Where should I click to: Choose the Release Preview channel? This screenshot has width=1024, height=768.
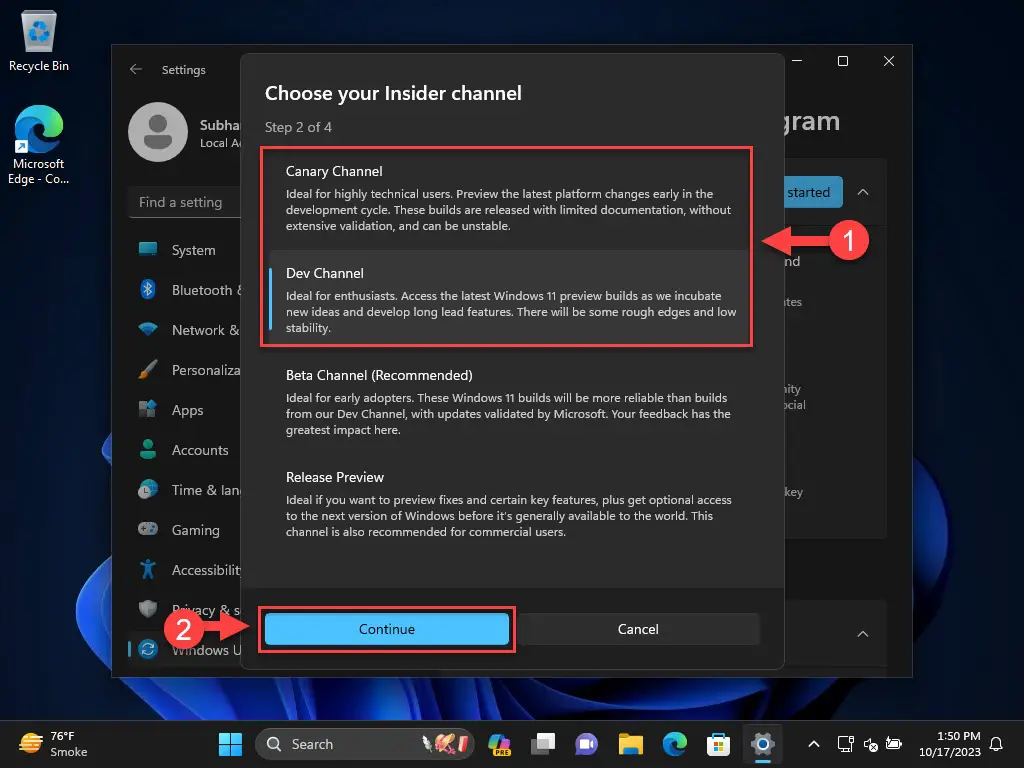[507, 504]
